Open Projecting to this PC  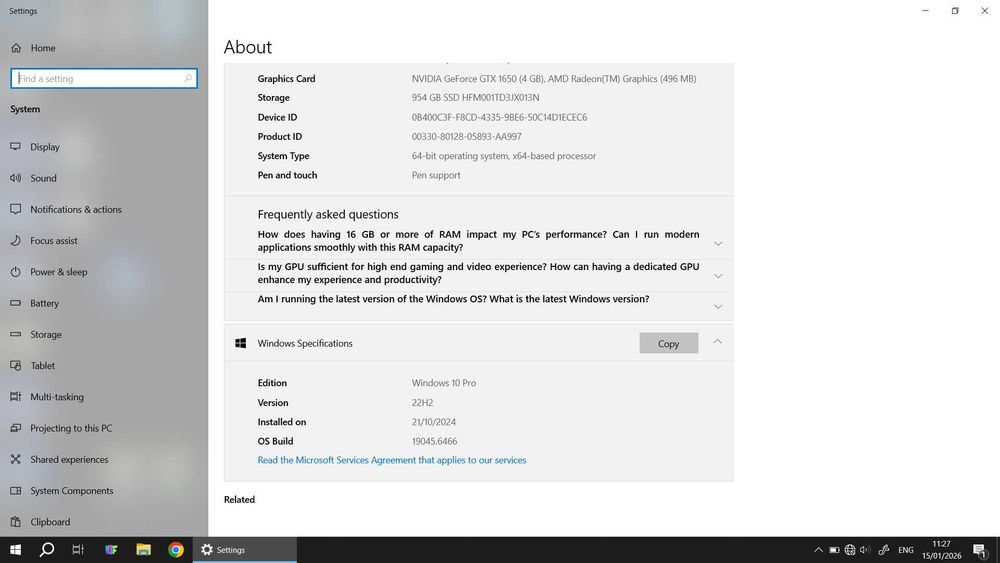tap(71, 428)
